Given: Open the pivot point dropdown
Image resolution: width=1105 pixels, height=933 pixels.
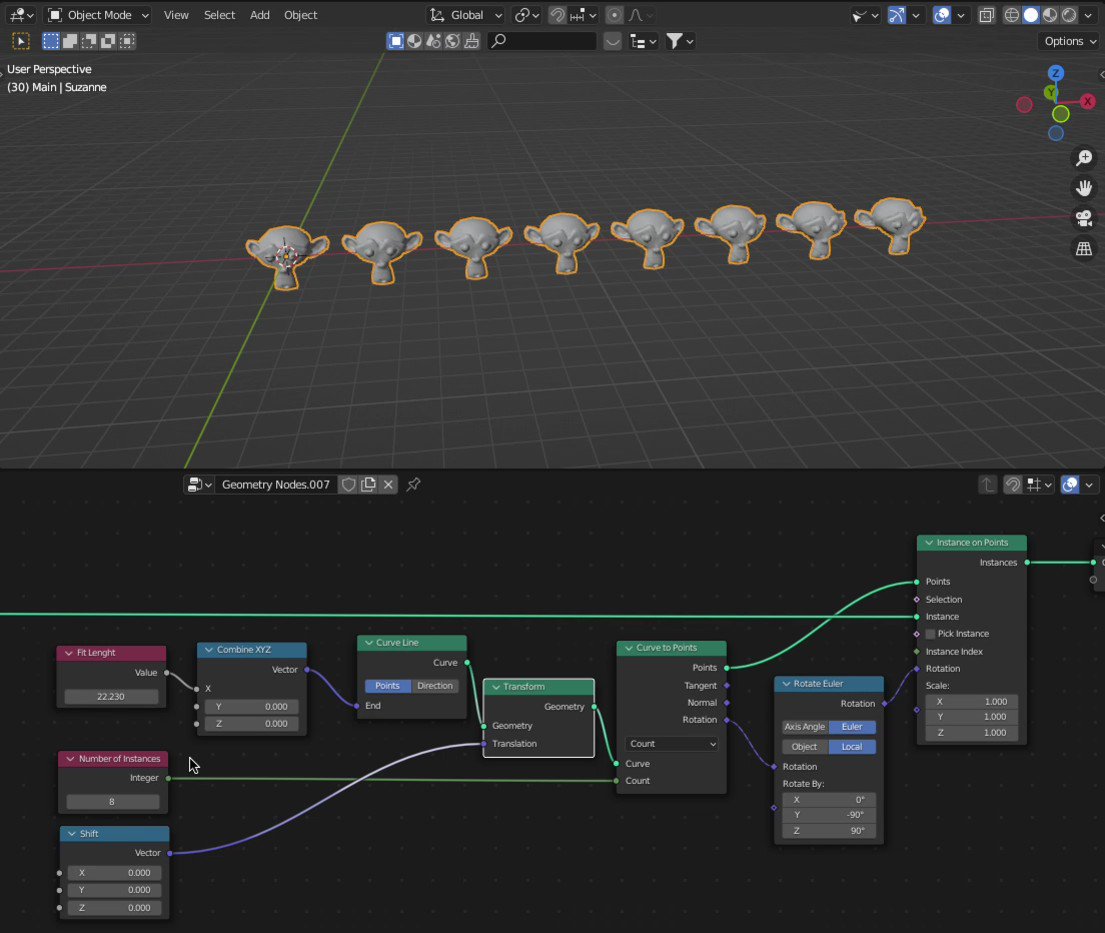Looking at the screenshot, I should tap(526, 15).
